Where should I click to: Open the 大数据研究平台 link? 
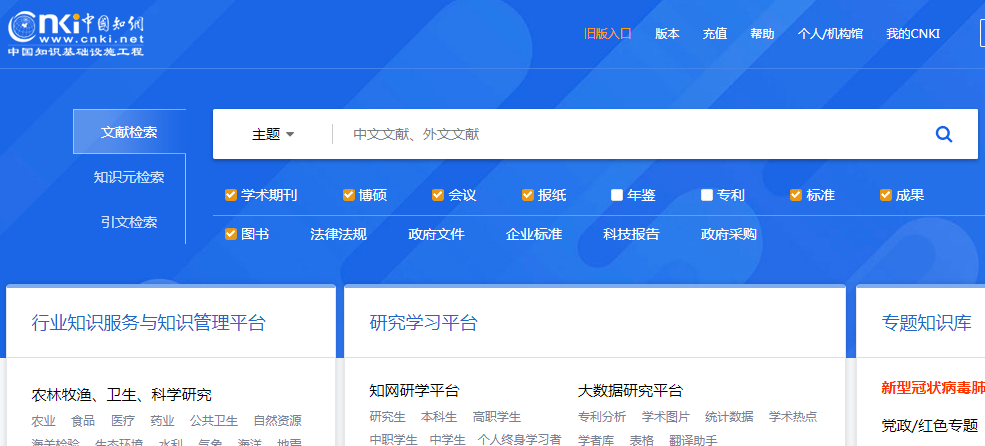coord(630,391)
